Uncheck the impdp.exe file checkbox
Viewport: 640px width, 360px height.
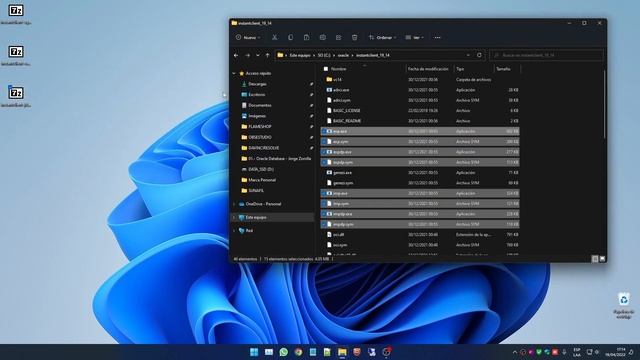(x=324, y=214)
